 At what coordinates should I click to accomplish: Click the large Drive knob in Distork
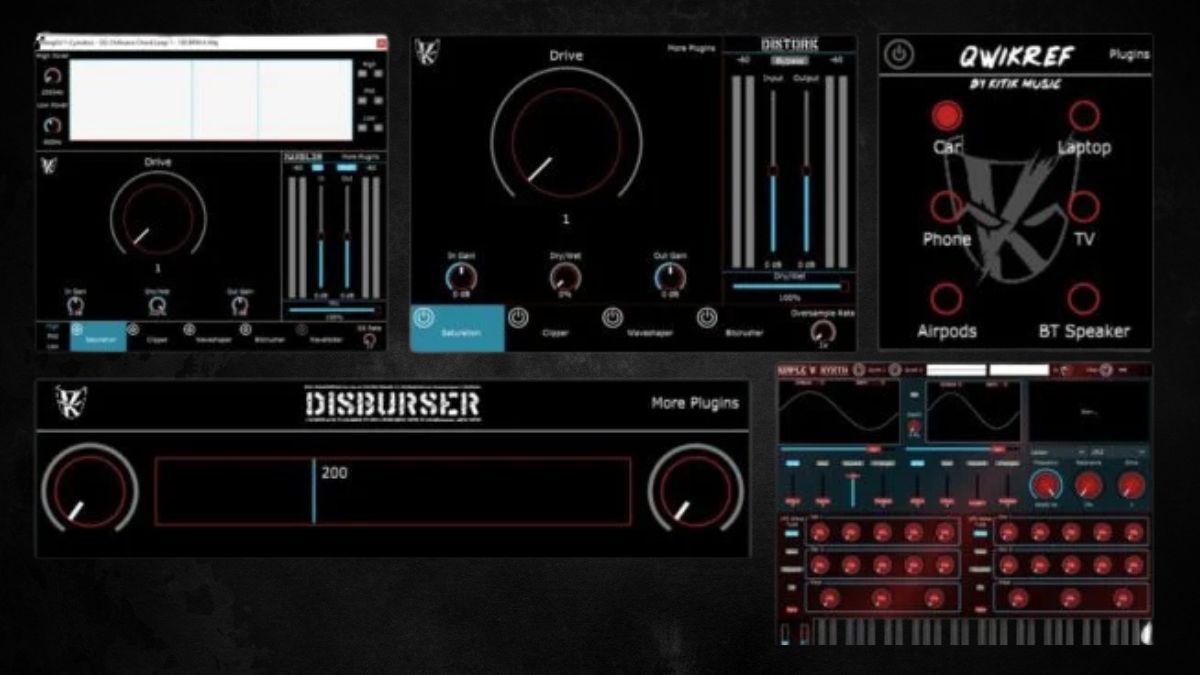point(566,140)
